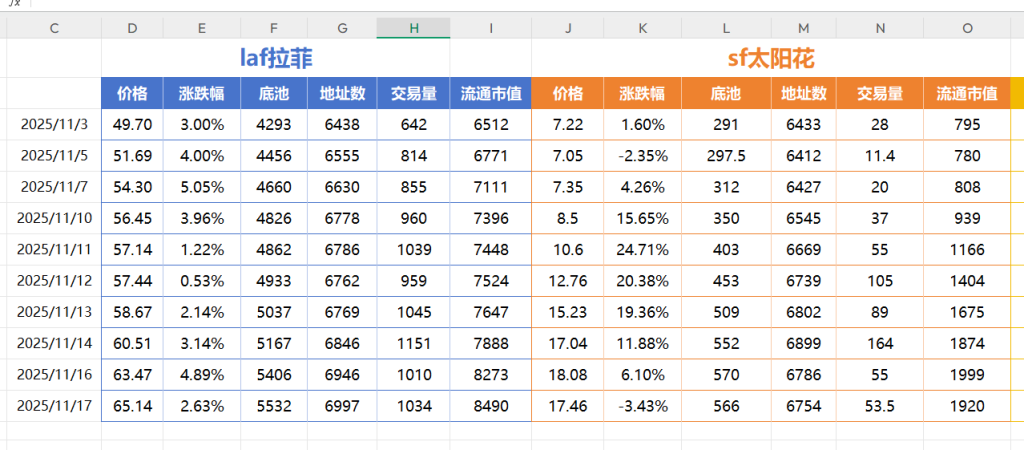
Task: Select date cell 2025/11/3
Action: pyautogui.click(x=54, y=125)
